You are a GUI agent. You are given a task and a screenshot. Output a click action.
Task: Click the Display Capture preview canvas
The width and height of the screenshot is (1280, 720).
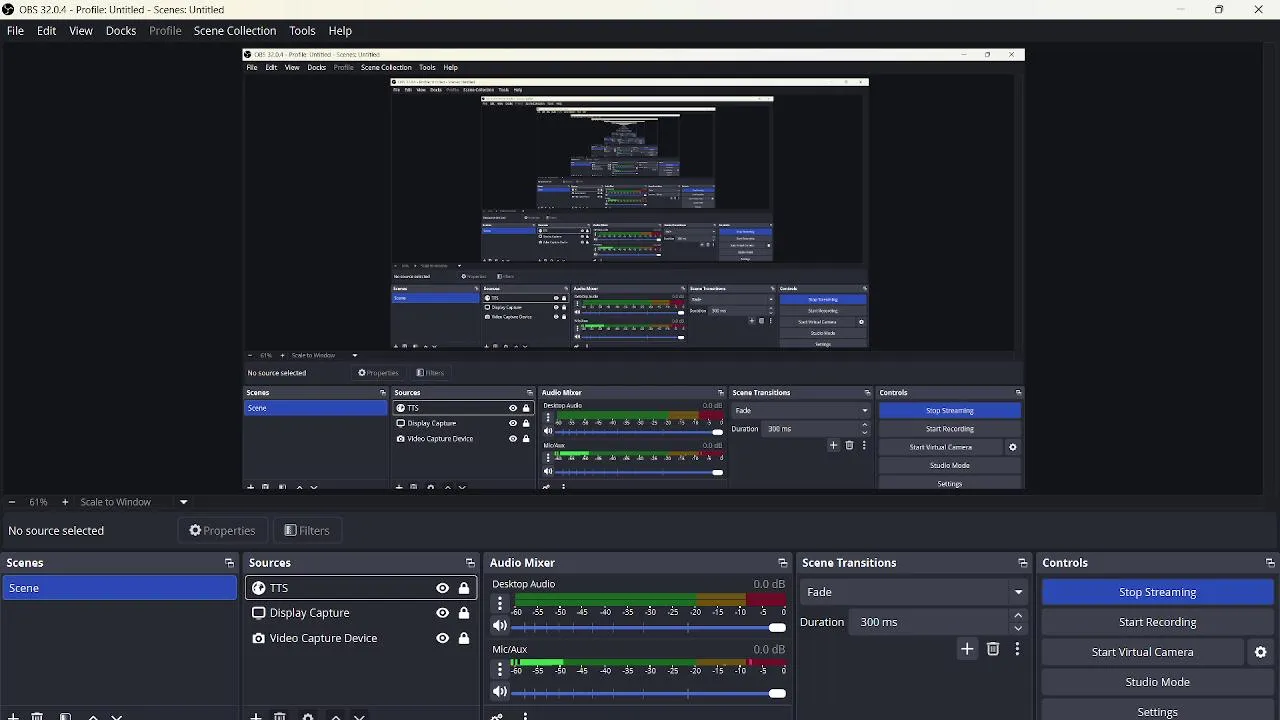[634, 270]
